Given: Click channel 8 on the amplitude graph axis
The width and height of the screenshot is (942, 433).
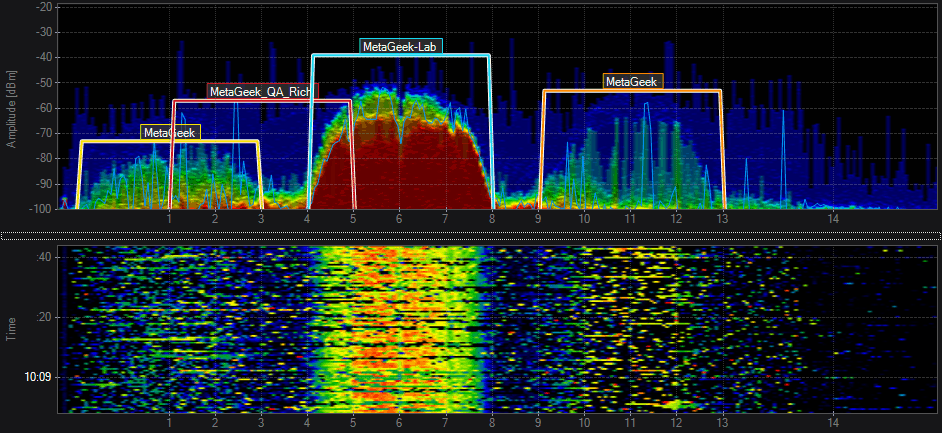Looking at the screenshot, I should pyautogui.click(x=491, y=219).
